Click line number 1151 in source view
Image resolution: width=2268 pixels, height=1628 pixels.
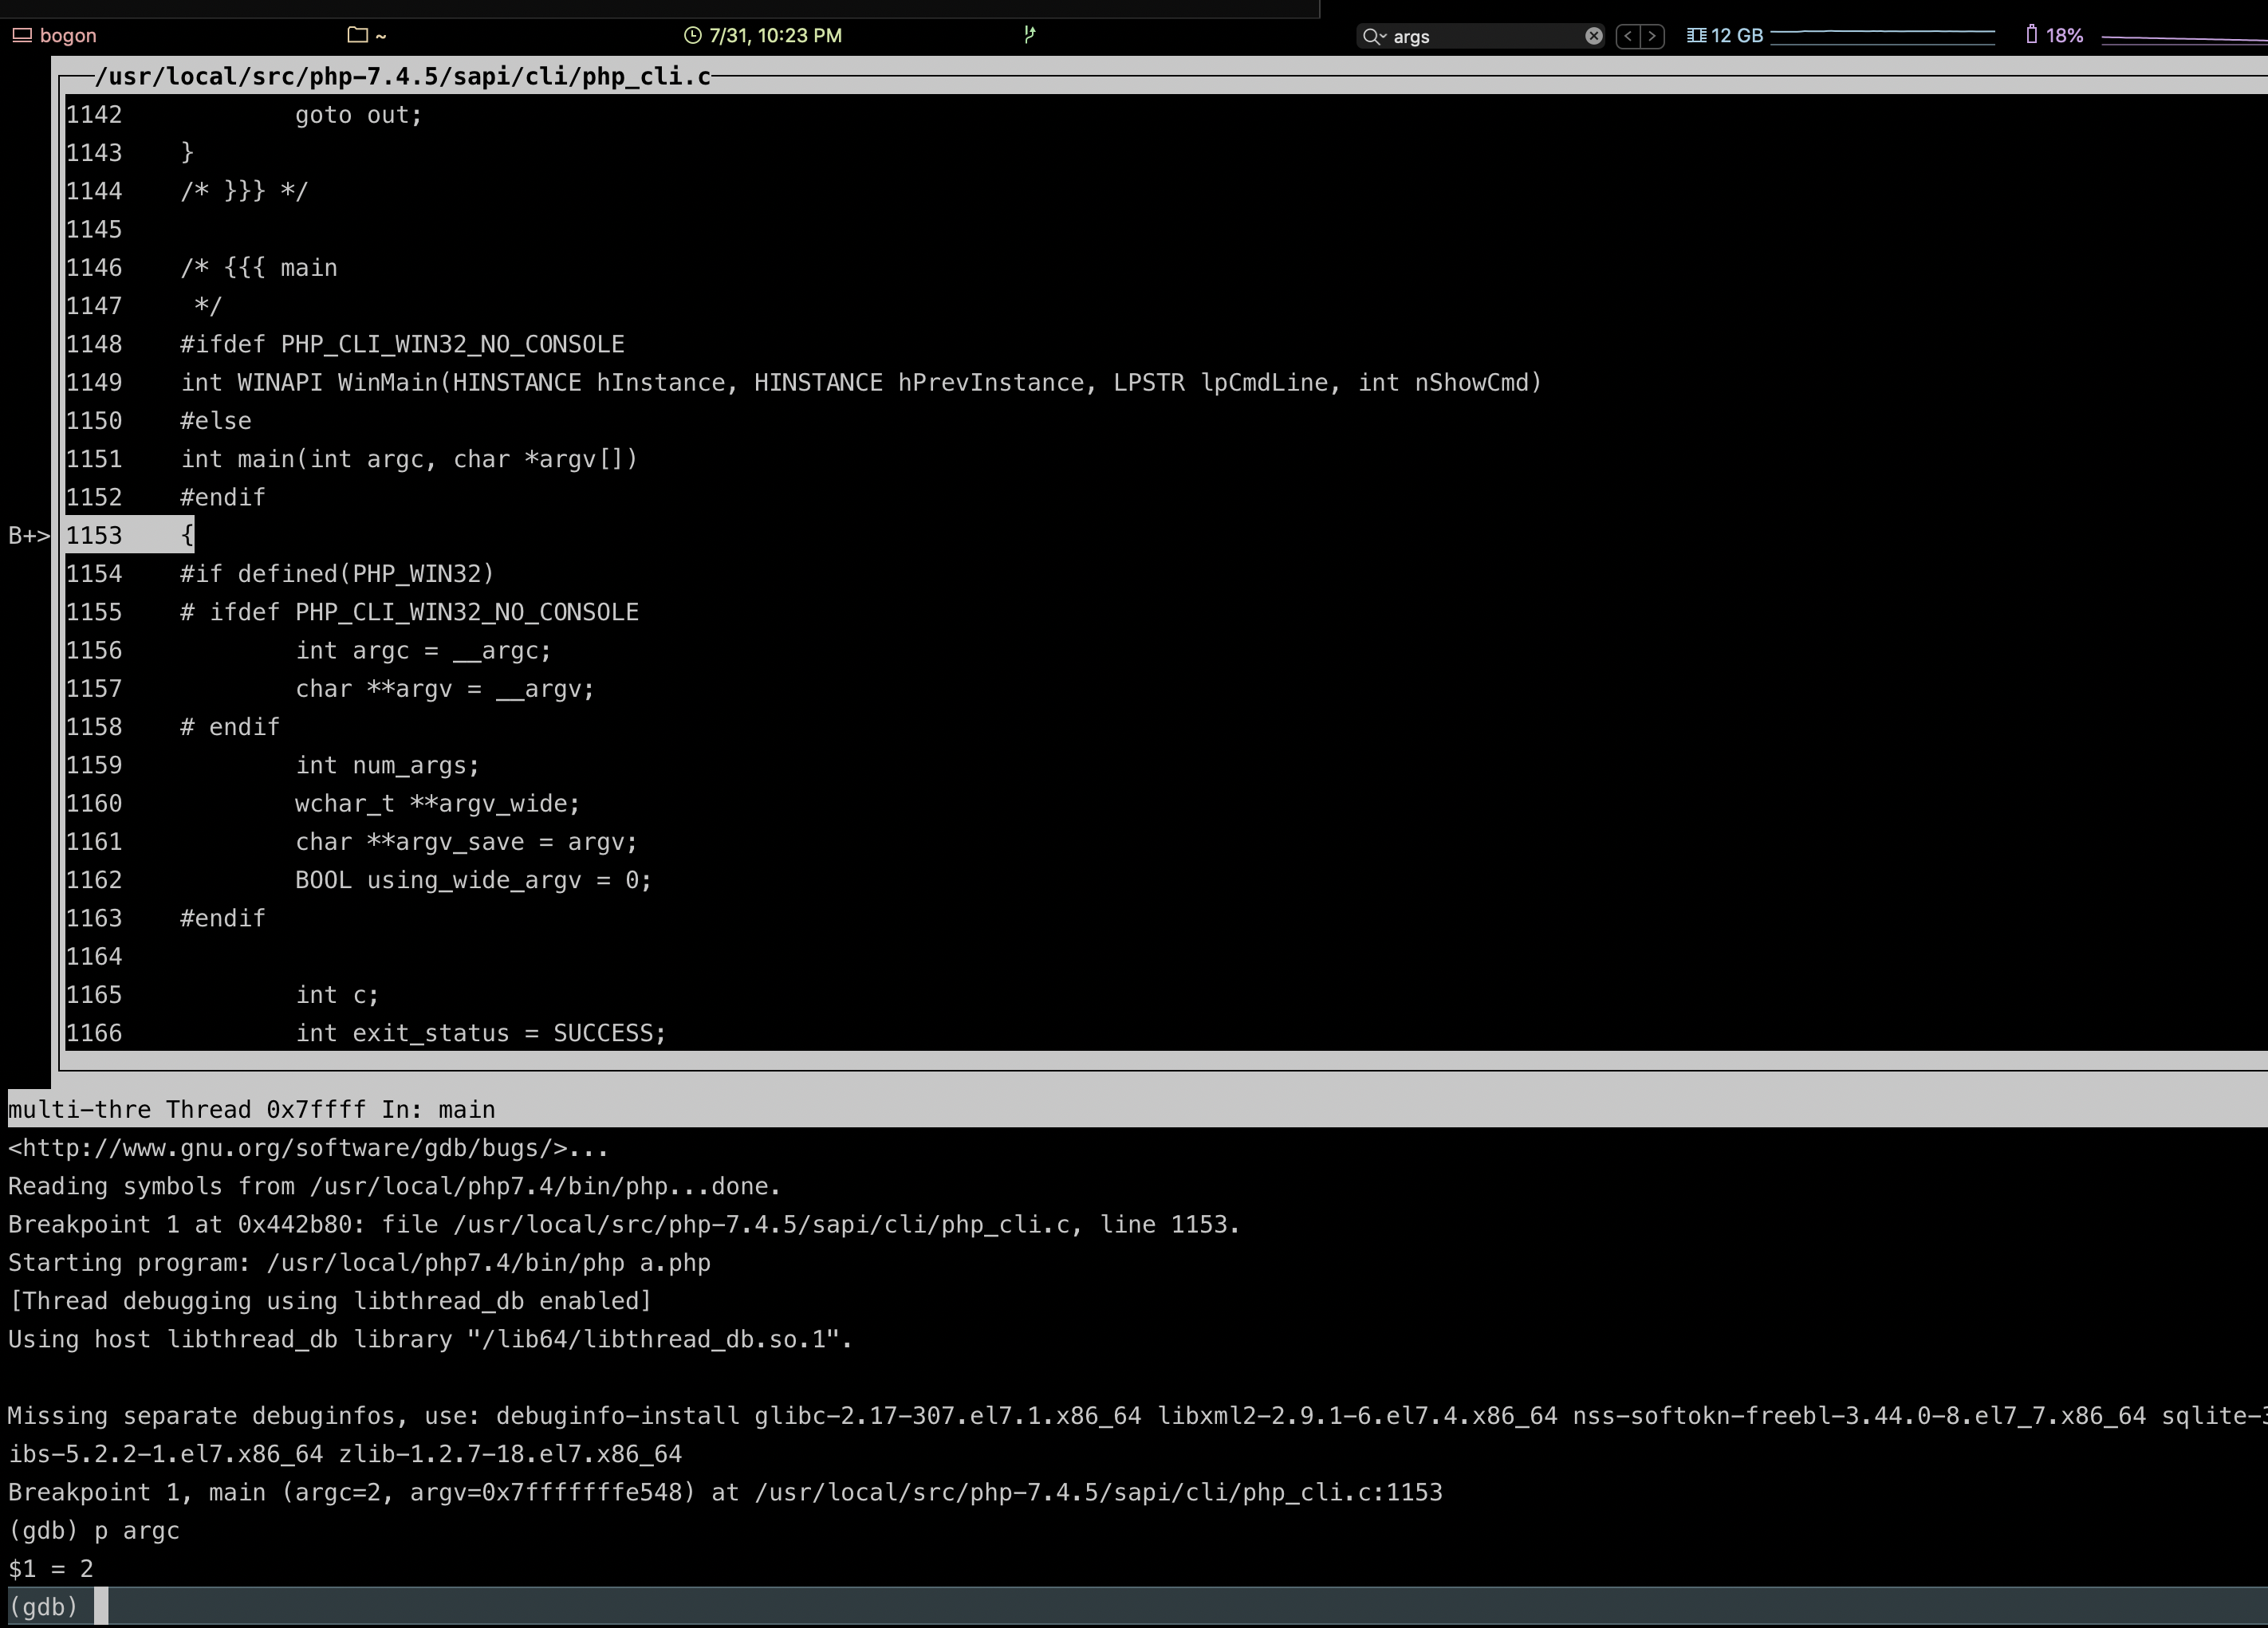pyautogui.click(x=94, y=459)
